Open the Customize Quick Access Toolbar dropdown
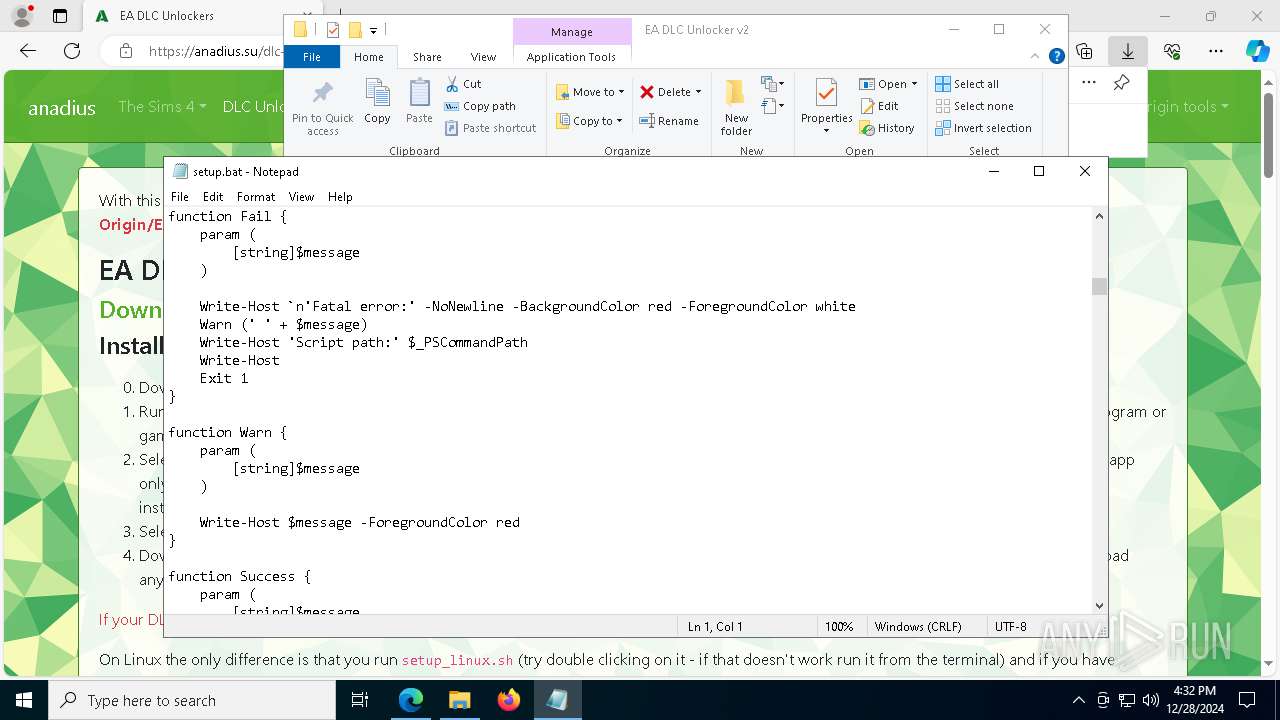1280x720 pixels. click(x=373, y=31)
